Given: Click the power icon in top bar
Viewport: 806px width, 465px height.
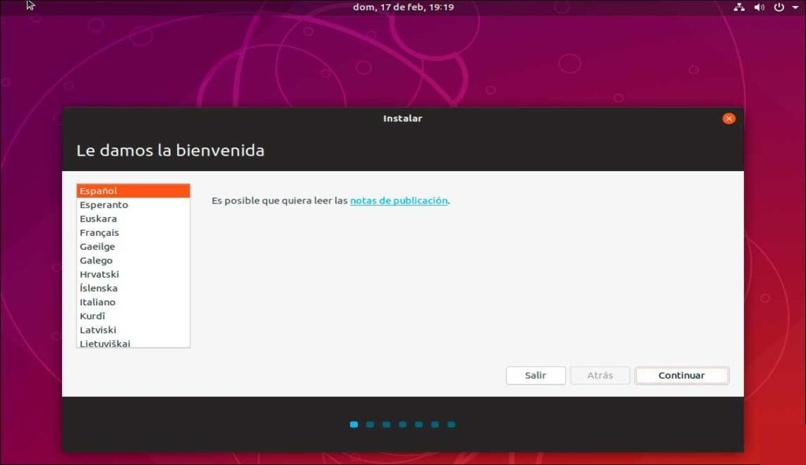Looking at the screenshot, I should pyautogui.click(x=779, y=7).
